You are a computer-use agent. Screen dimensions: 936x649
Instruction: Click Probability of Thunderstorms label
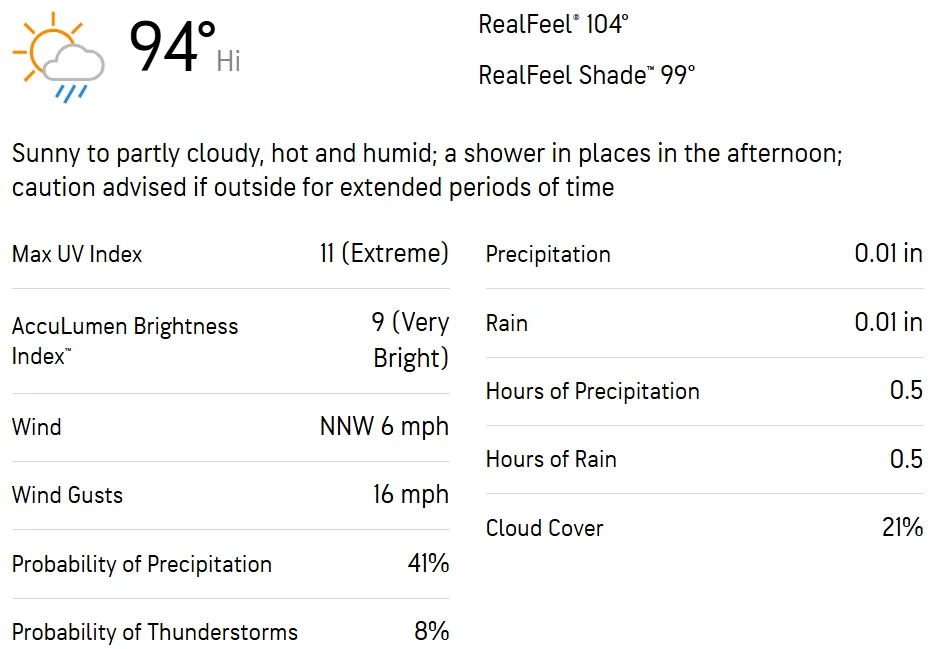155,632
